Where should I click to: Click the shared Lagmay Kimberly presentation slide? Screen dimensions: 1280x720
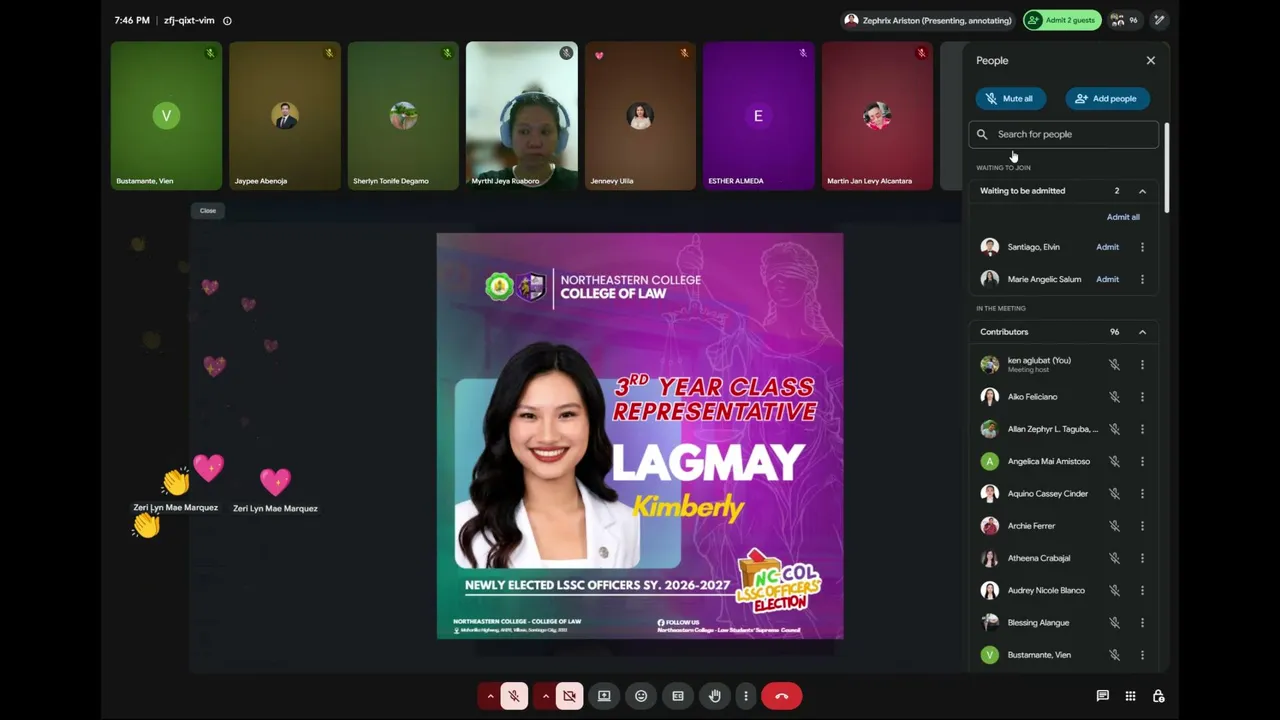[x=640, y=436]
